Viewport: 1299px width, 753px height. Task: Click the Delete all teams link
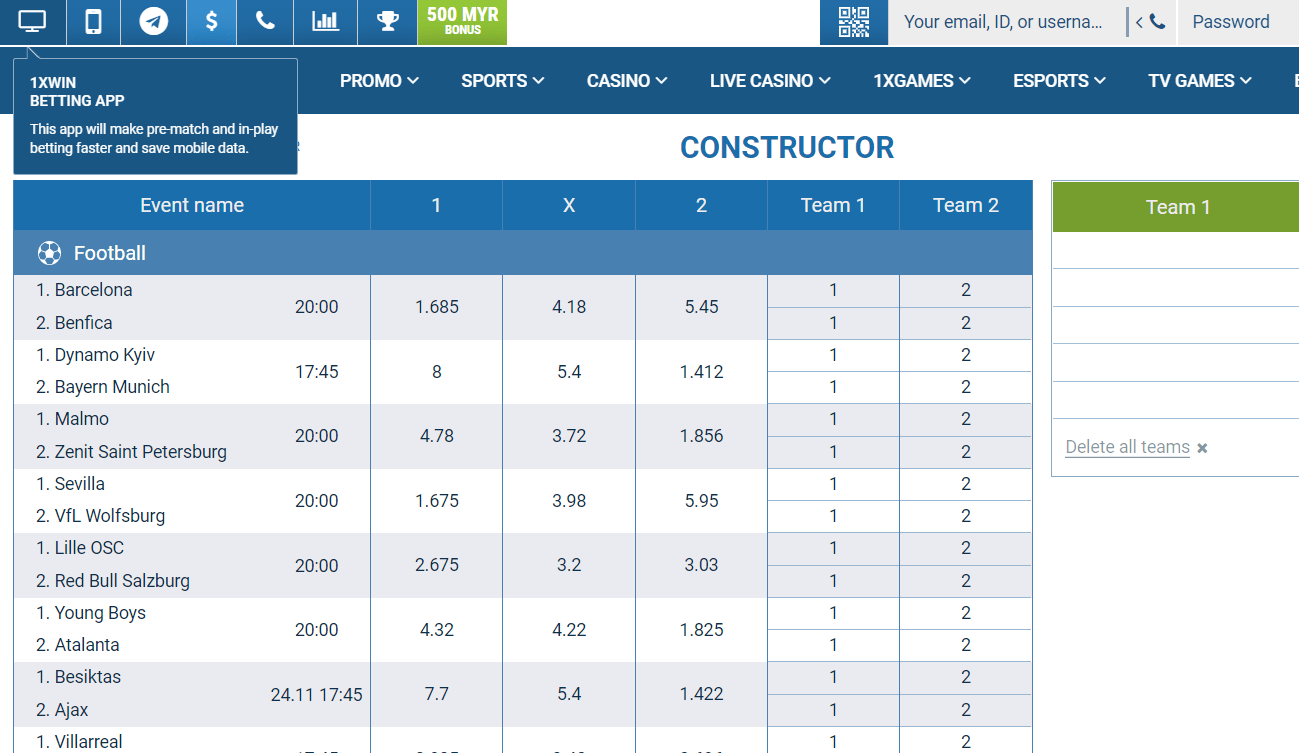[1127, 447]
